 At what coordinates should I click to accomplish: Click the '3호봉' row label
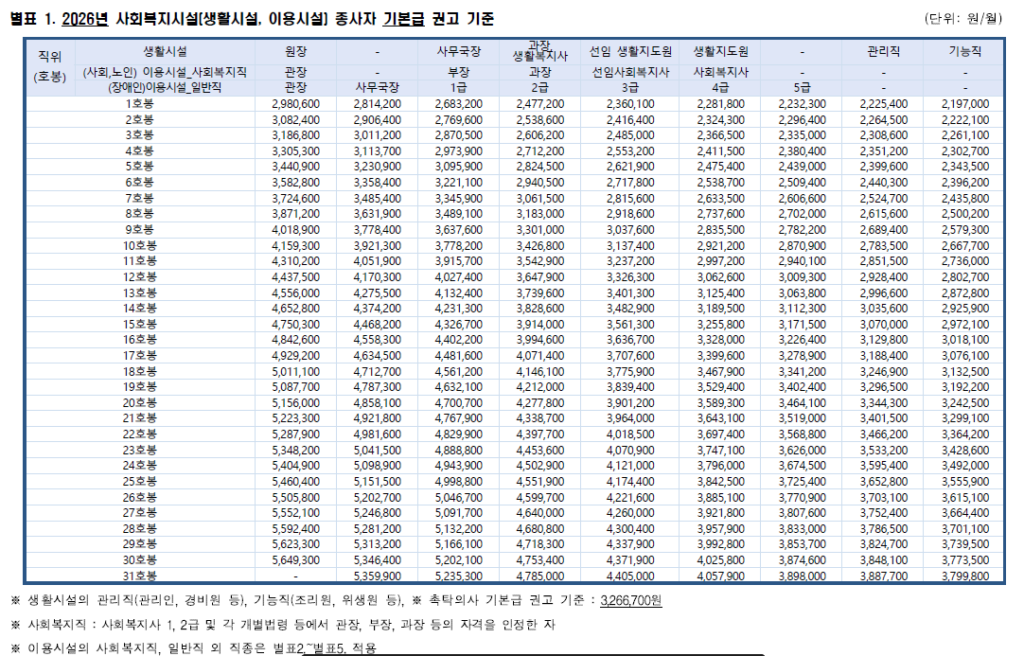pyautogui.click(x=140, y=135)
